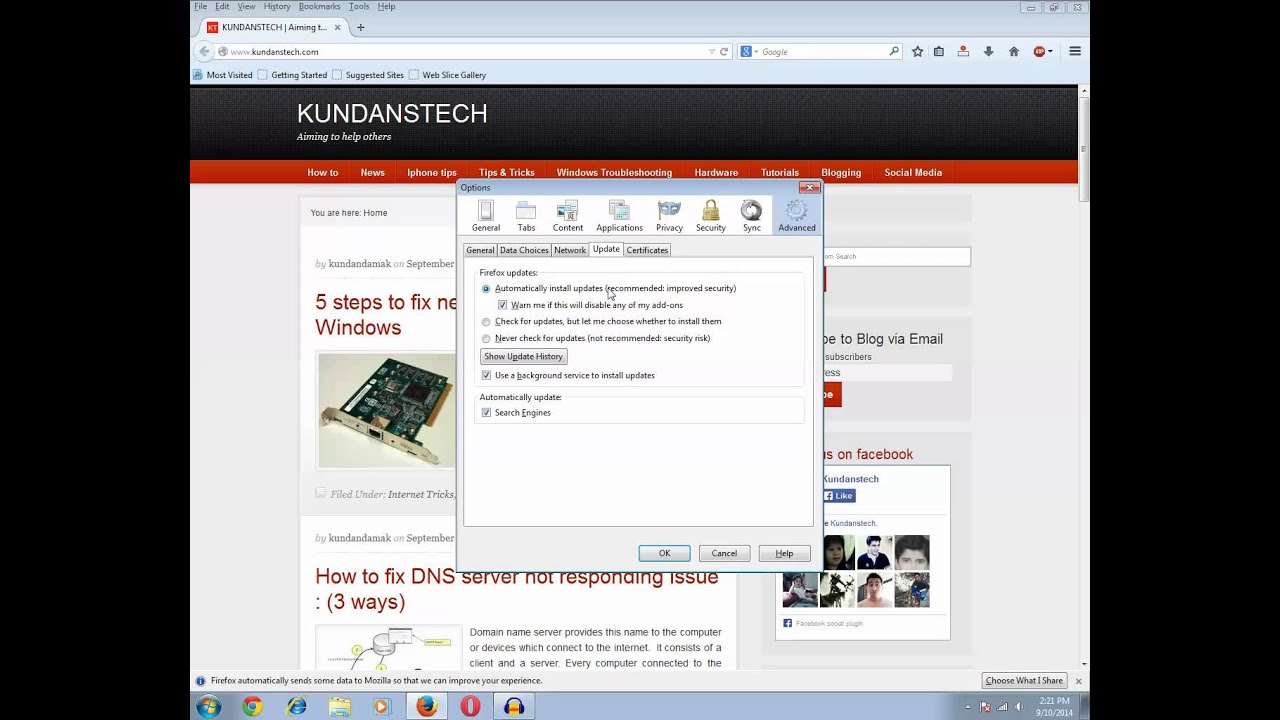Click the Help button in Options

point(784,553)
